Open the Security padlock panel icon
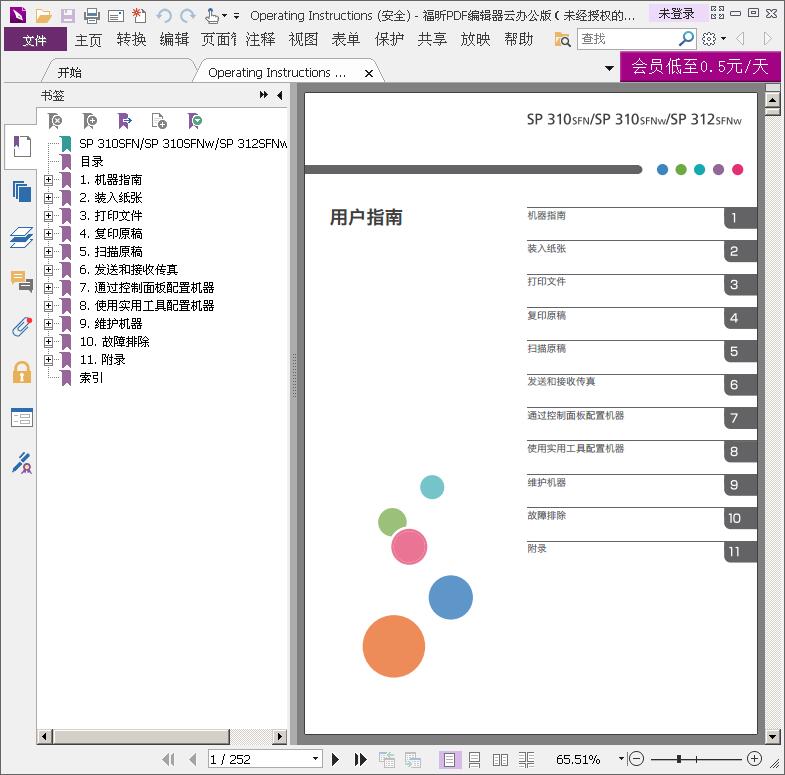785x775 pixels. pyautogui.click(x=22, y=372)
